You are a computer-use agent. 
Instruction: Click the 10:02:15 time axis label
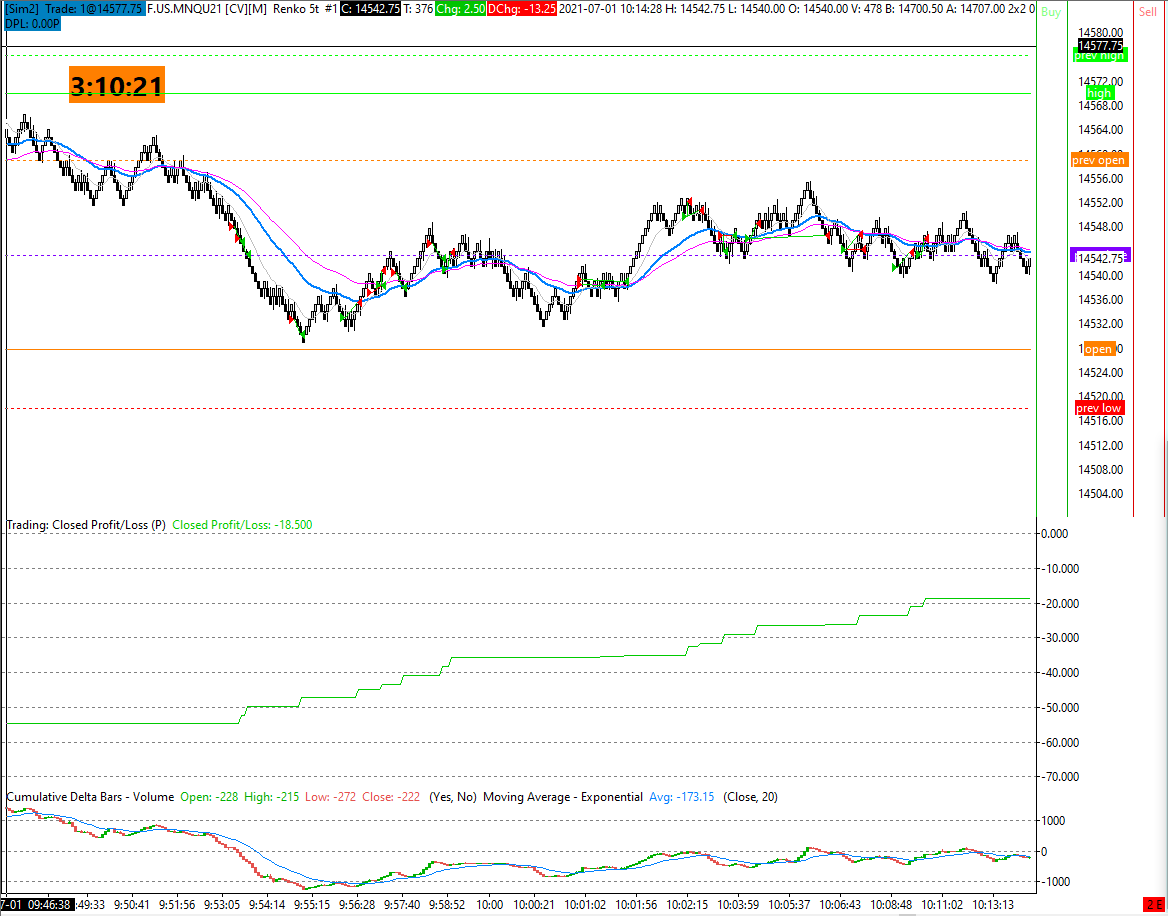[685, 905]
